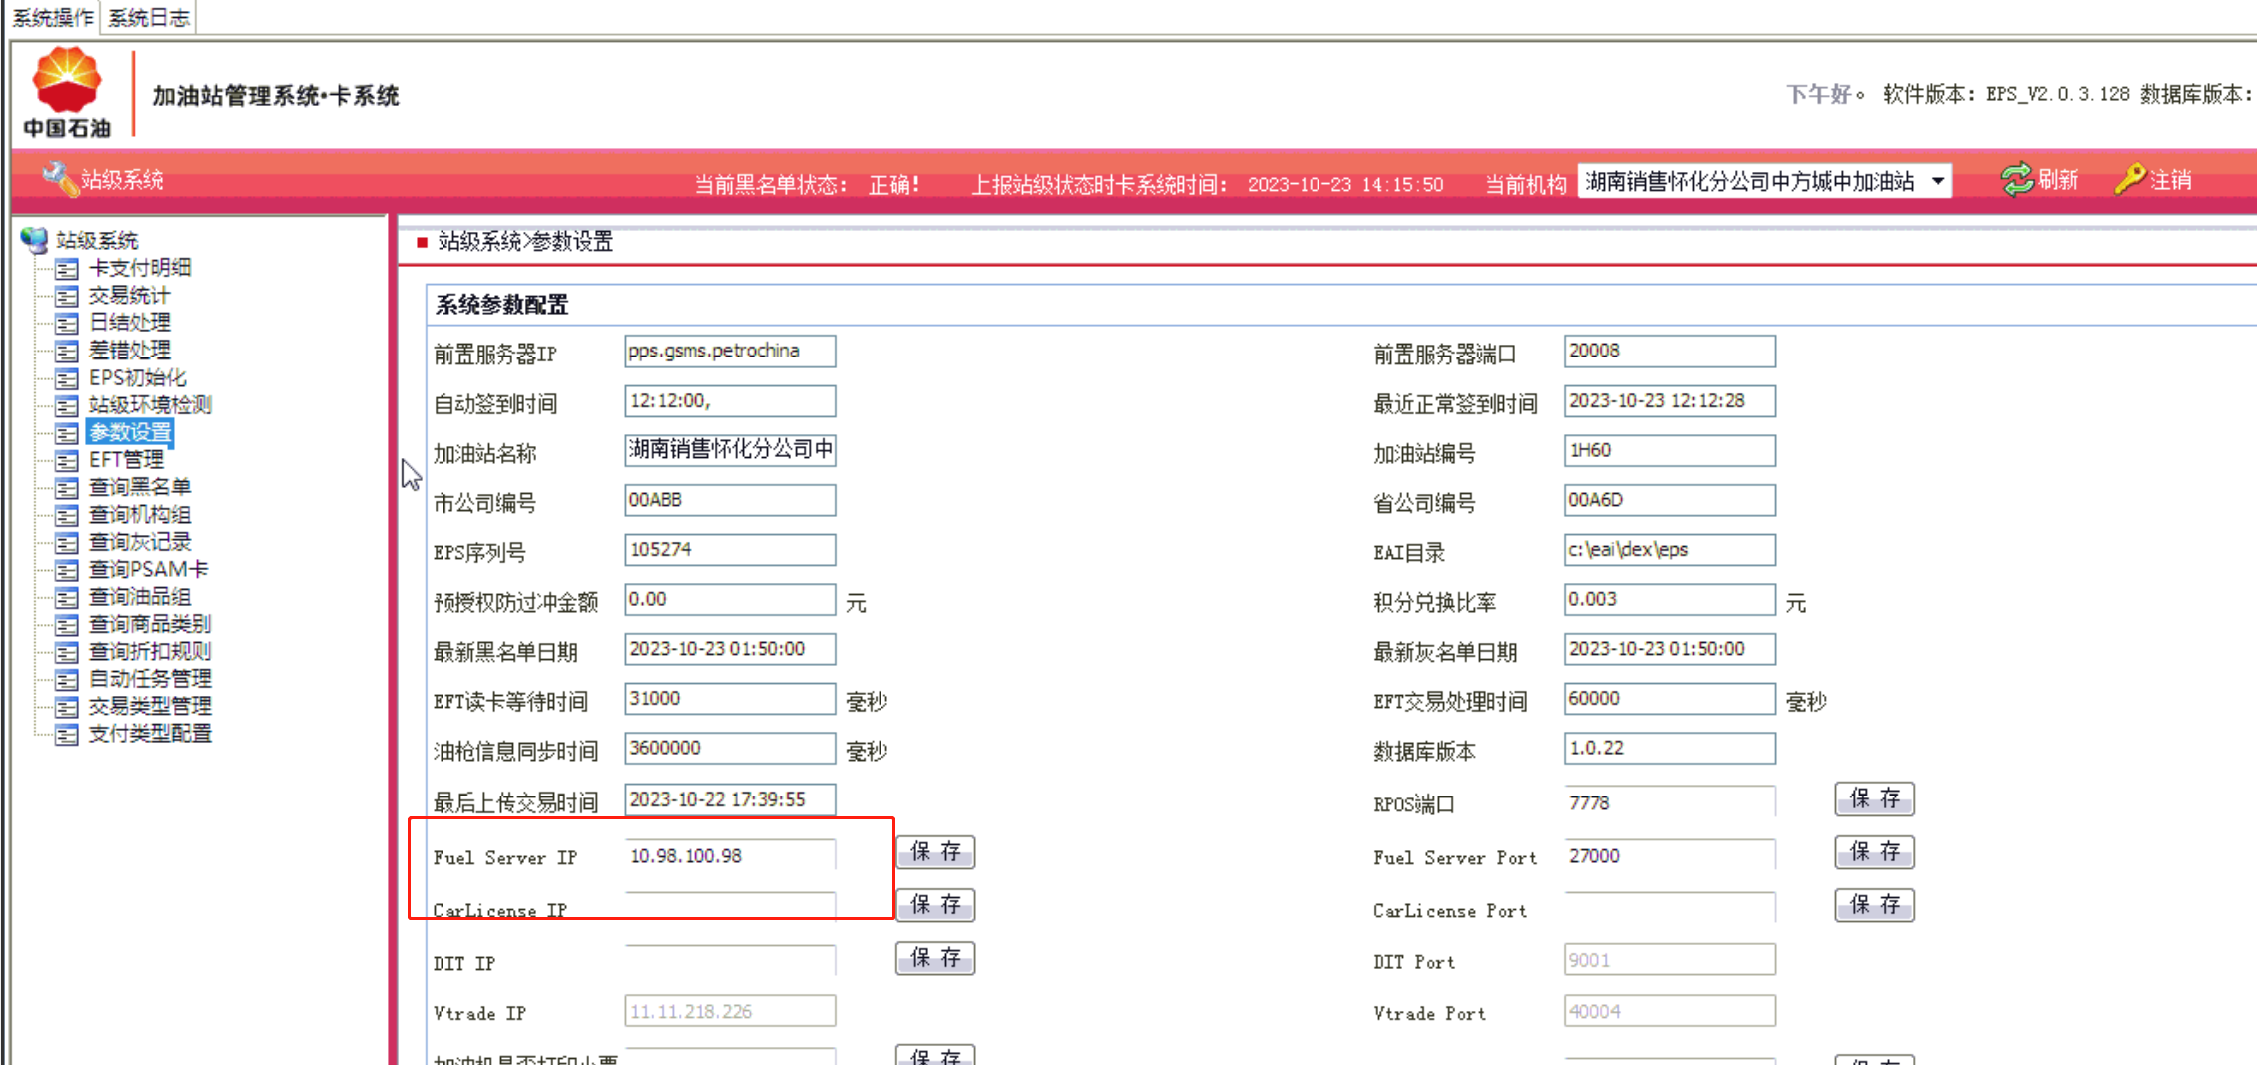The height and width of the screenshot is (1065, 2257).
Task: Click the refresh icon beside 刷新
Action: pos(2016,180)
